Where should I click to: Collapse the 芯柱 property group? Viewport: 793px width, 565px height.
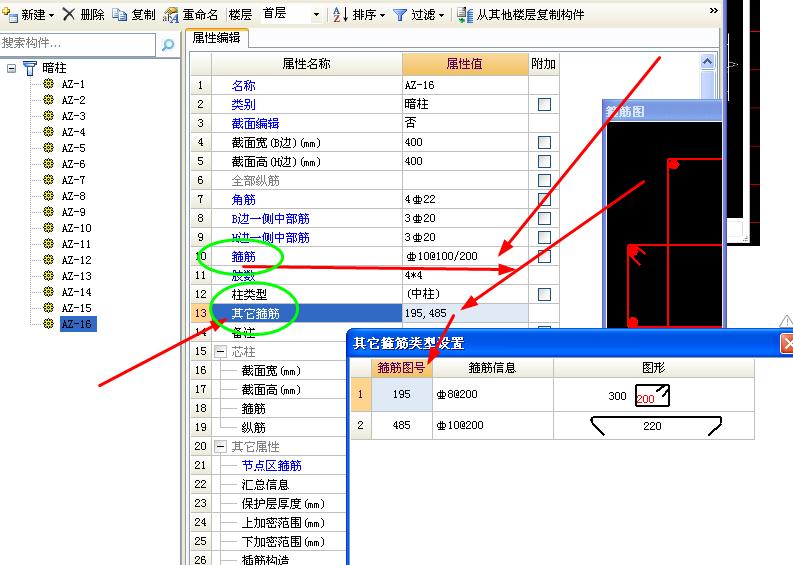(220, 351)
